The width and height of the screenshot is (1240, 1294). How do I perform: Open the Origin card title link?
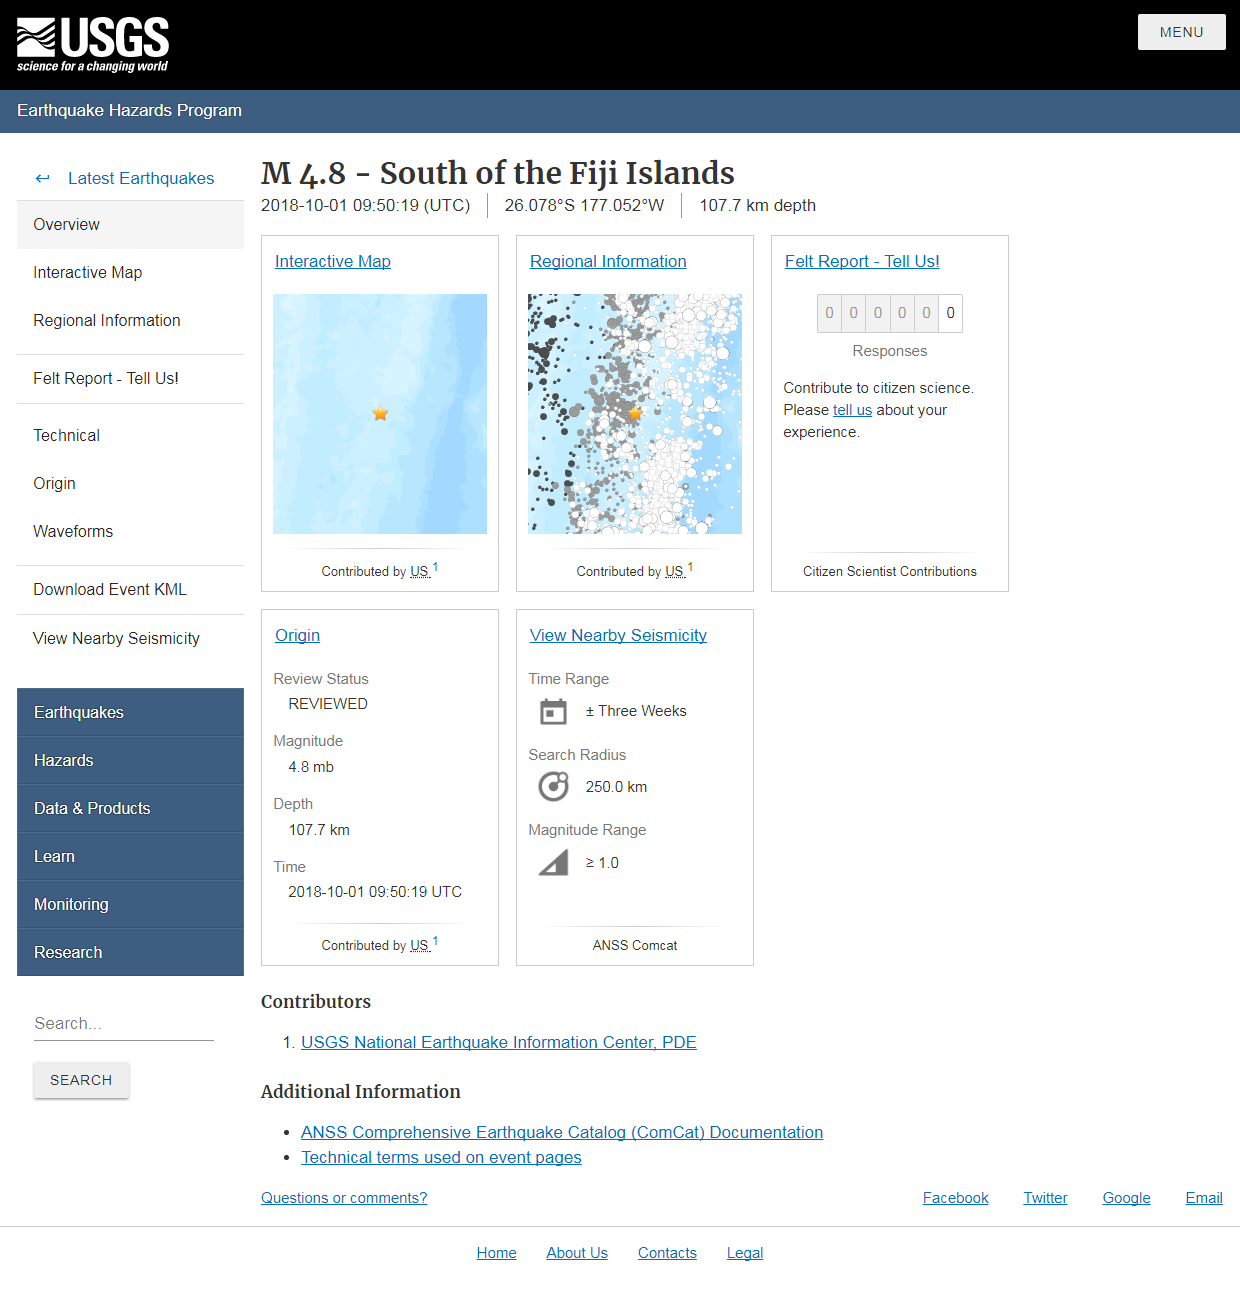coord(298,635)
